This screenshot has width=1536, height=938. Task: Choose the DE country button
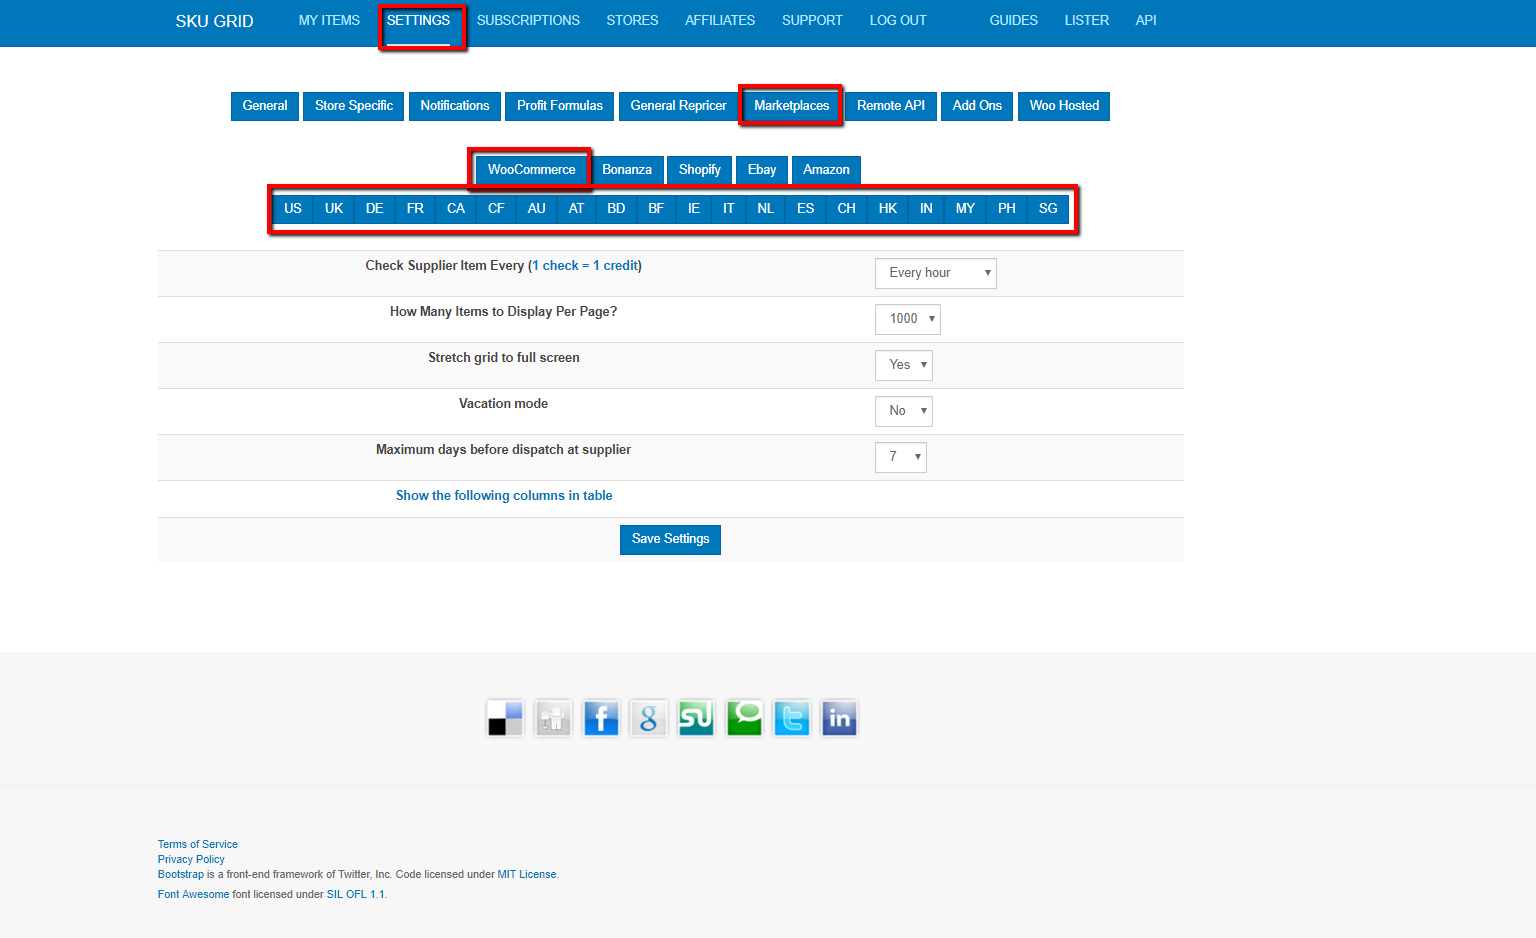(x=375, y=209)
